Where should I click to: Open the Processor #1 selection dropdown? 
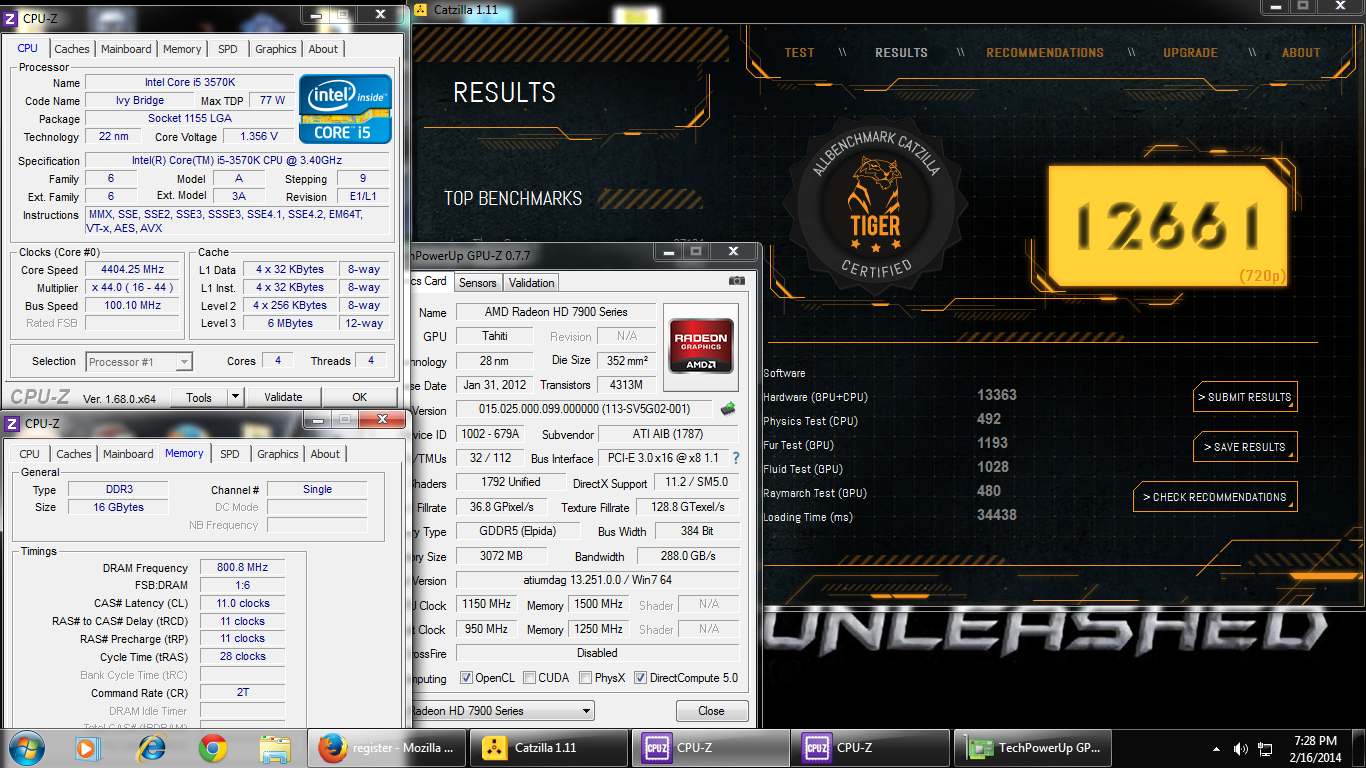[x=139, y=362]
